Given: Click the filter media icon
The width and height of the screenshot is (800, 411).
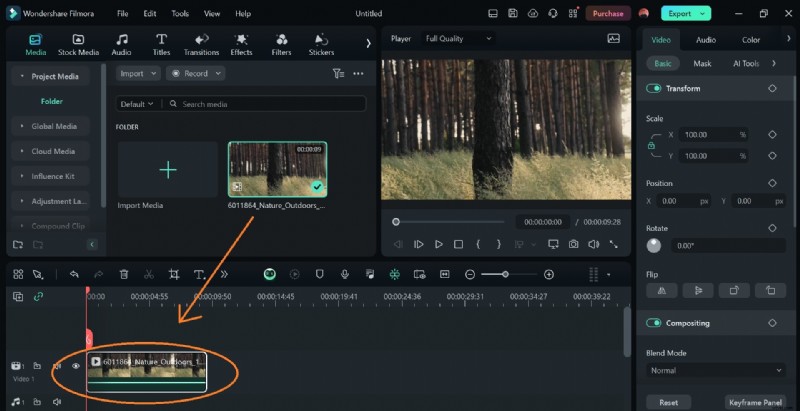Looking at the screenshot, I should (x=337, y=73).
